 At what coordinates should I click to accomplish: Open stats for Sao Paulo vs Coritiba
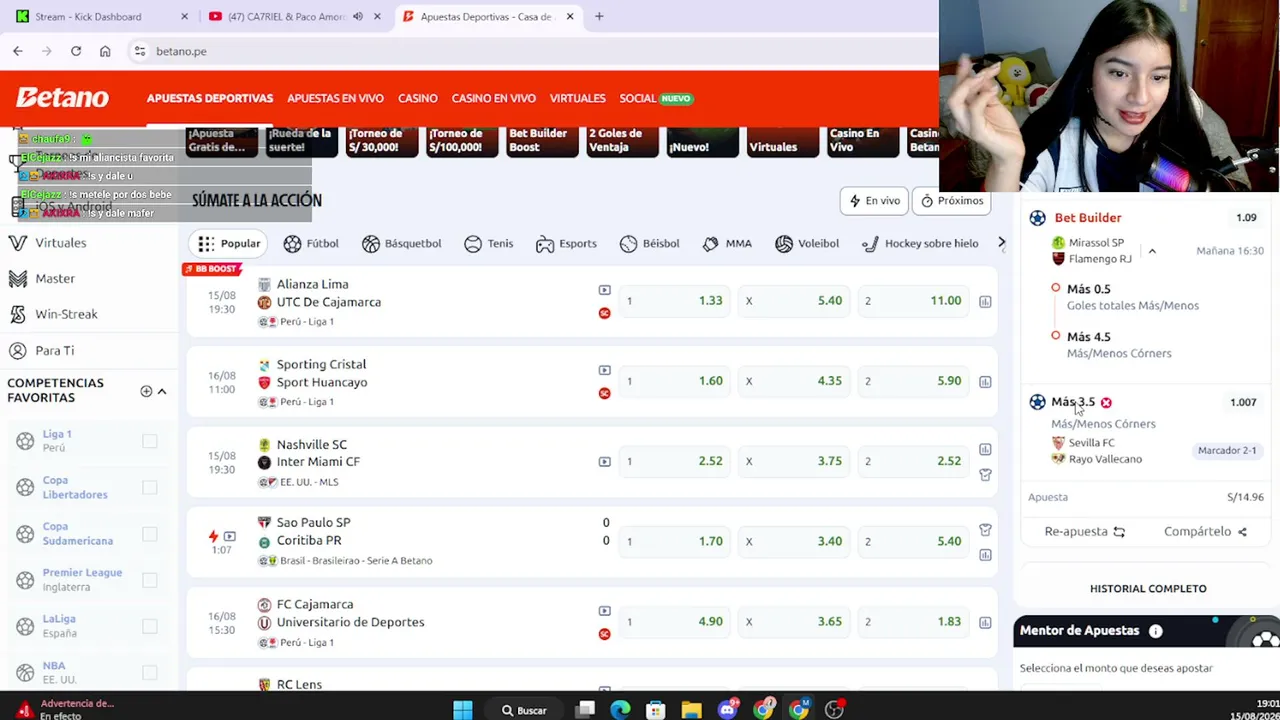point(985,555)
